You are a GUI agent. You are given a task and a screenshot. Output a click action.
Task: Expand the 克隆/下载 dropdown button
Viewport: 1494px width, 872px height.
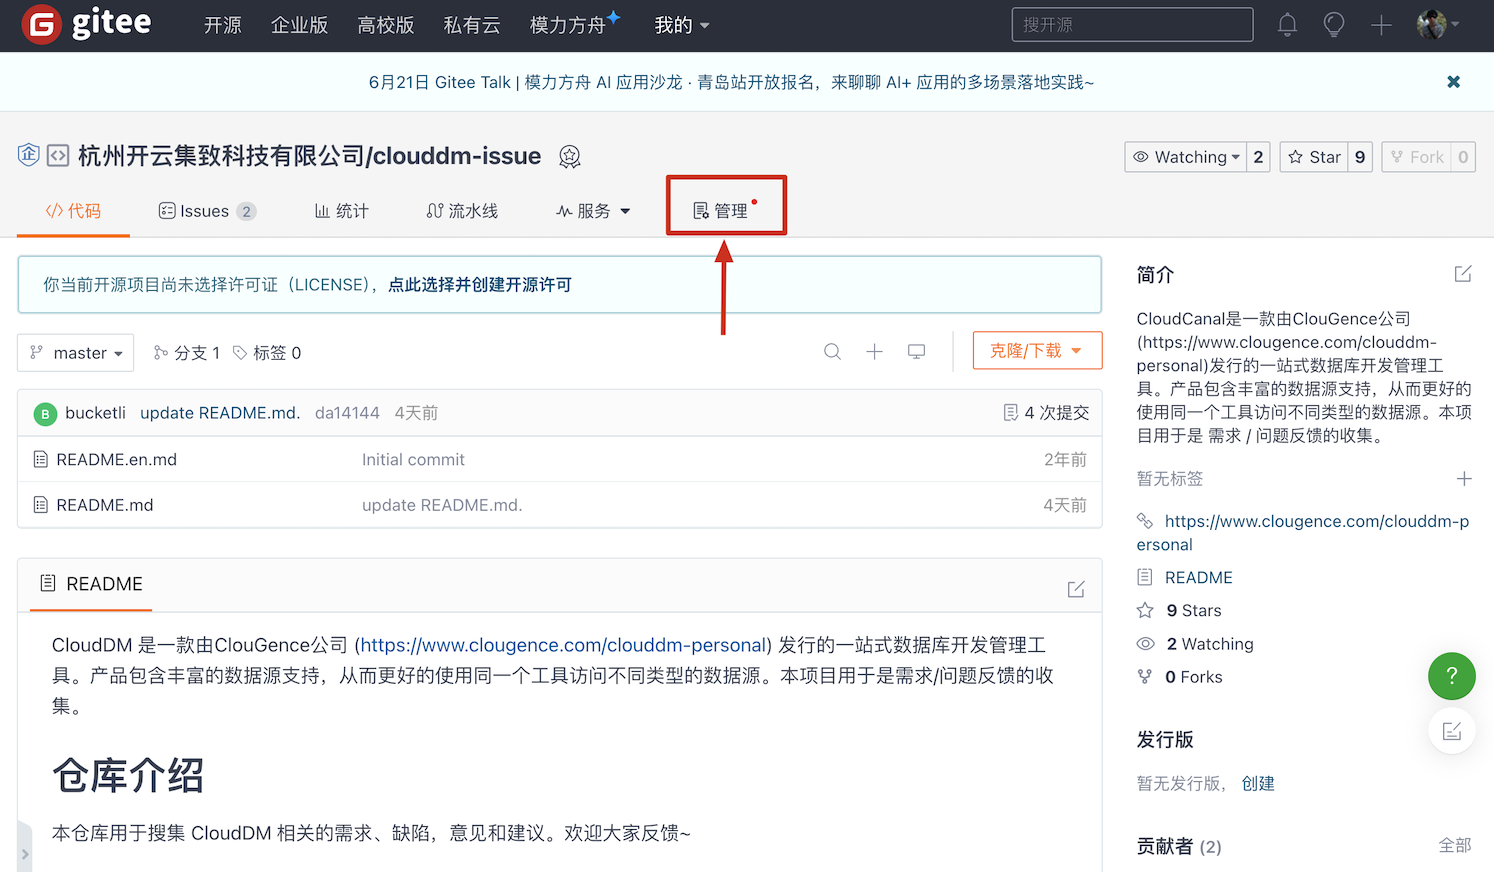1036,351
